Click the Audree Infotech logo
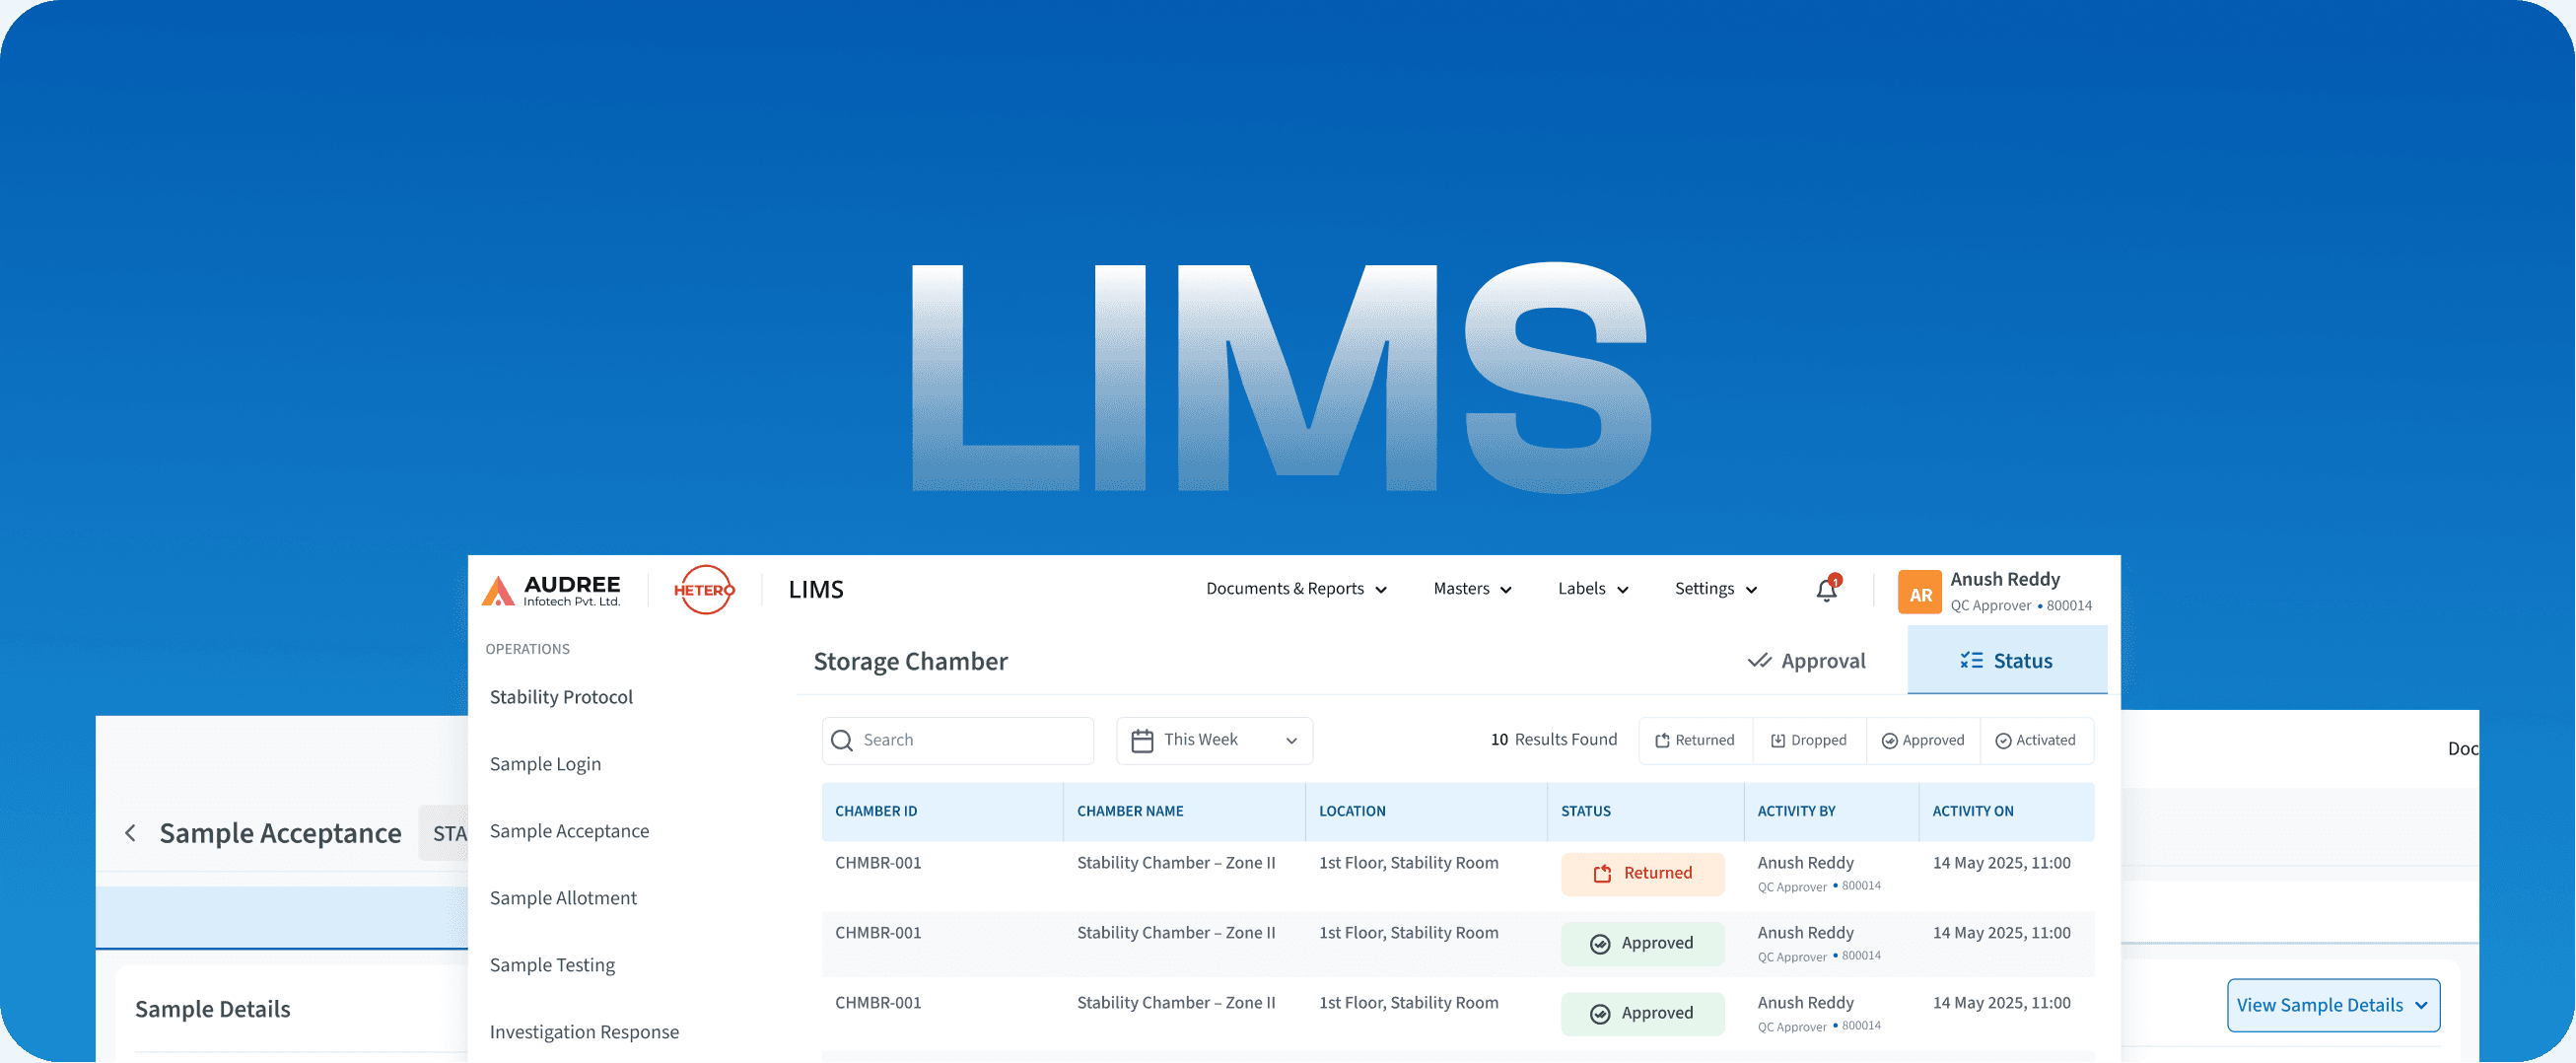Viewport: 2576px width, 1063px height. [551, 590]
